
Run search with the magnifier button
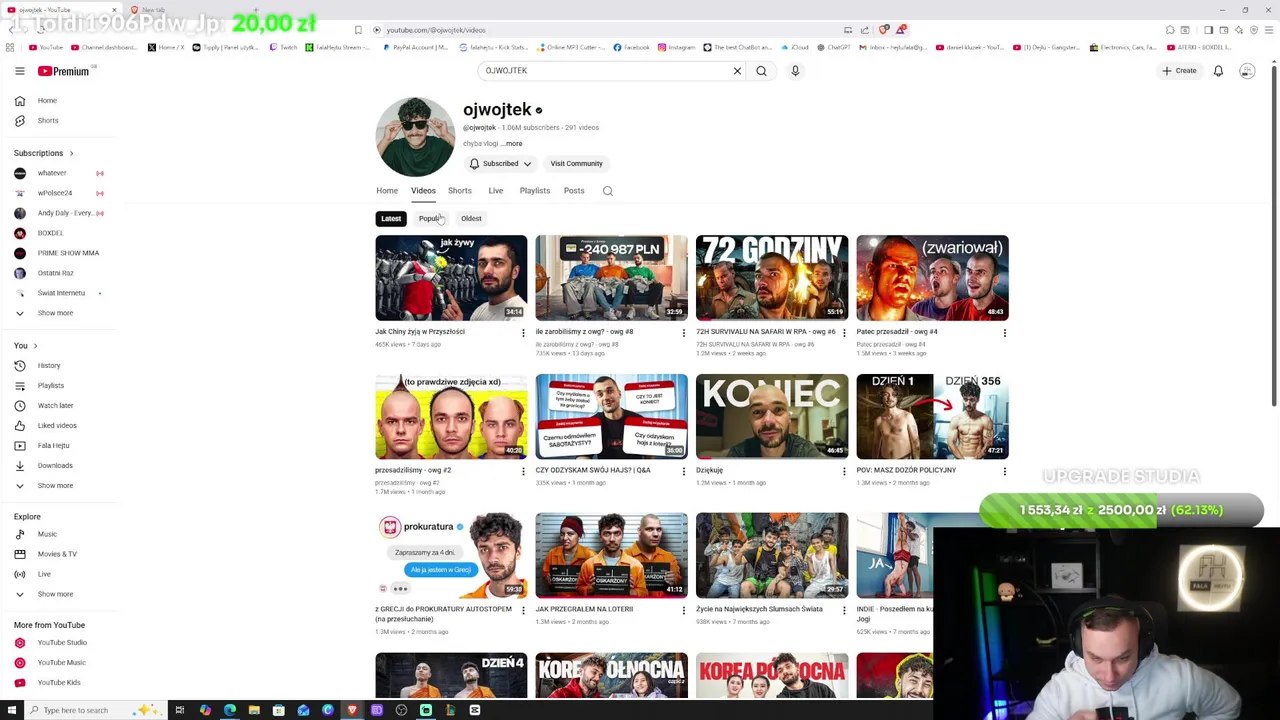pos(761,71)
